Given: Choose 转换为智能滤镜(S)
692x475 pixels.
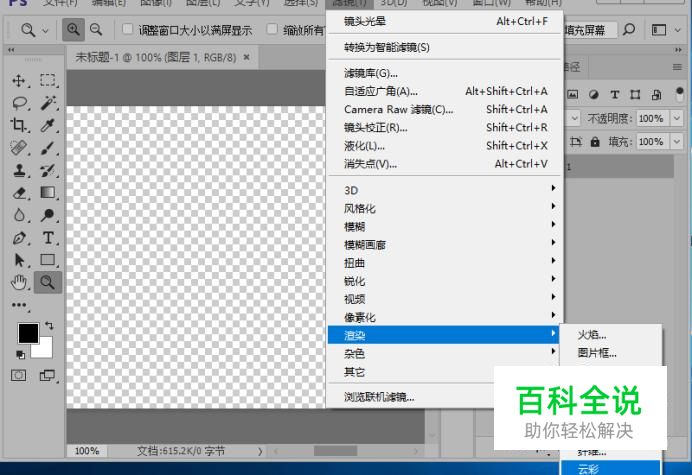Looking at the screenshot, I should click(444, 47).
